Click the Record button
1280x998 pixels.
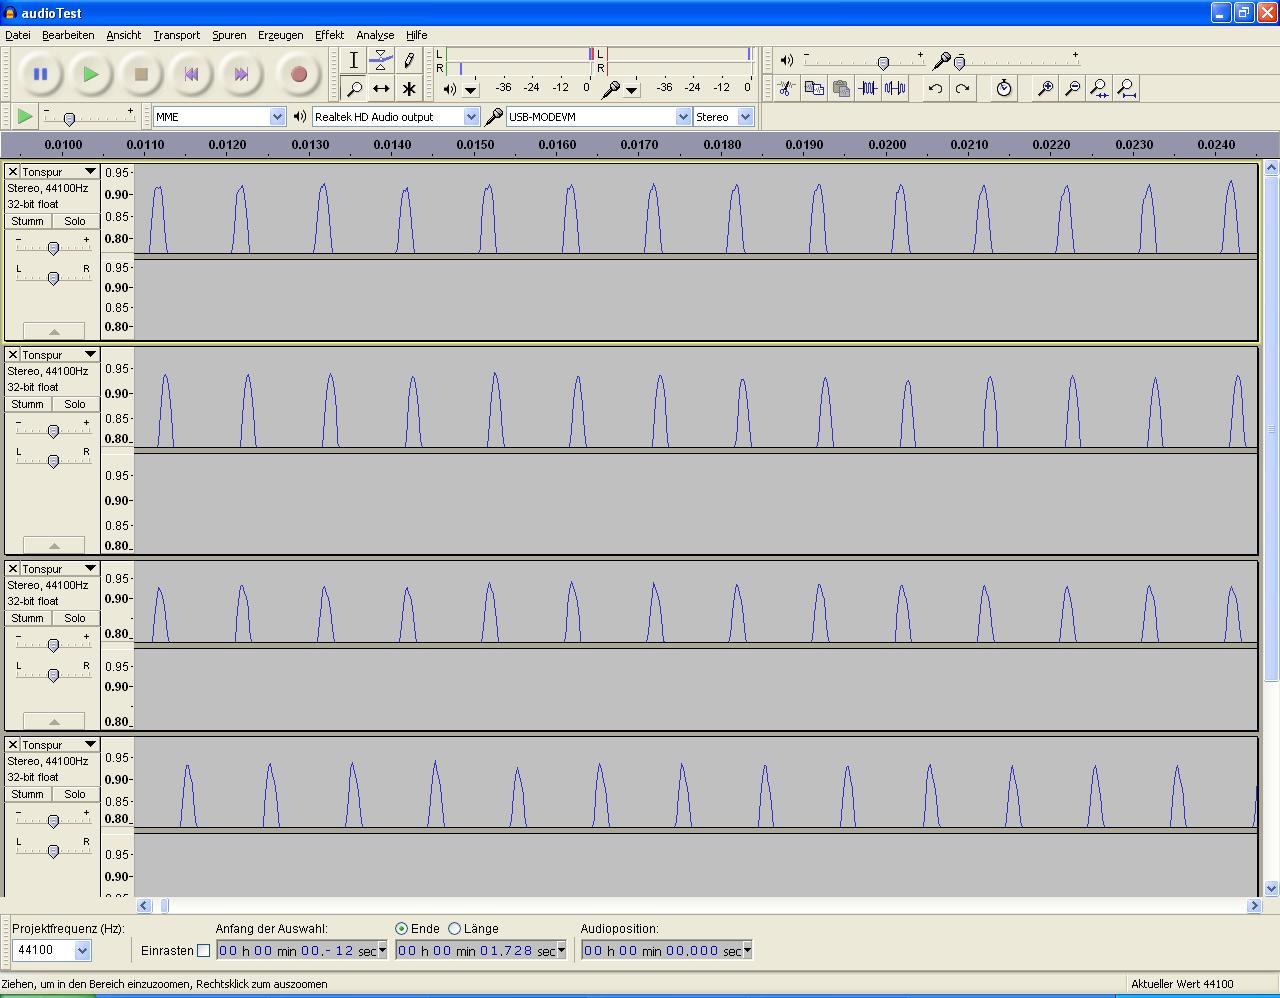(298, 74)
